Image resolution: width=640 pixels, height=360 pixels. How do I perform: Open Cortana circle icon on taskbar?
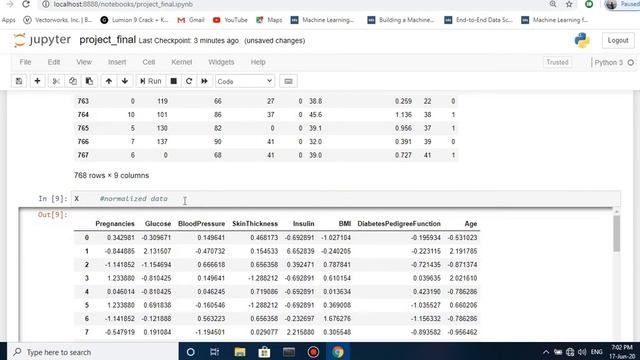click(191, 352)
